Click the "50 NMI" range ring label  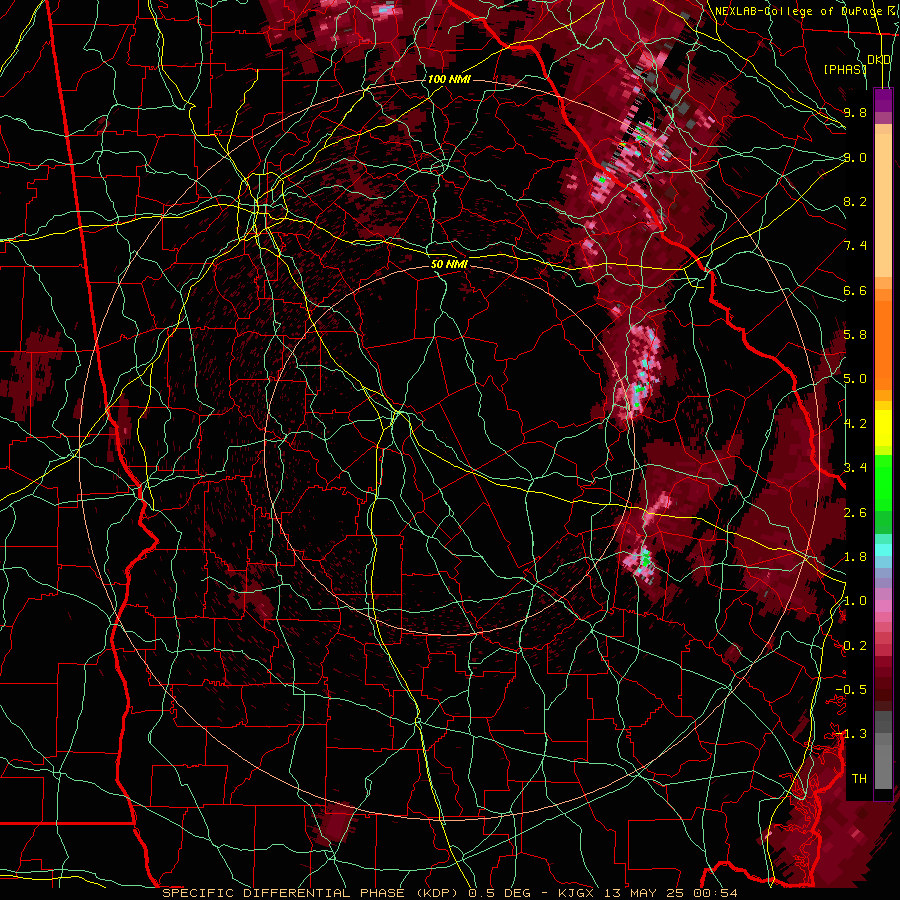click(449, 264)
